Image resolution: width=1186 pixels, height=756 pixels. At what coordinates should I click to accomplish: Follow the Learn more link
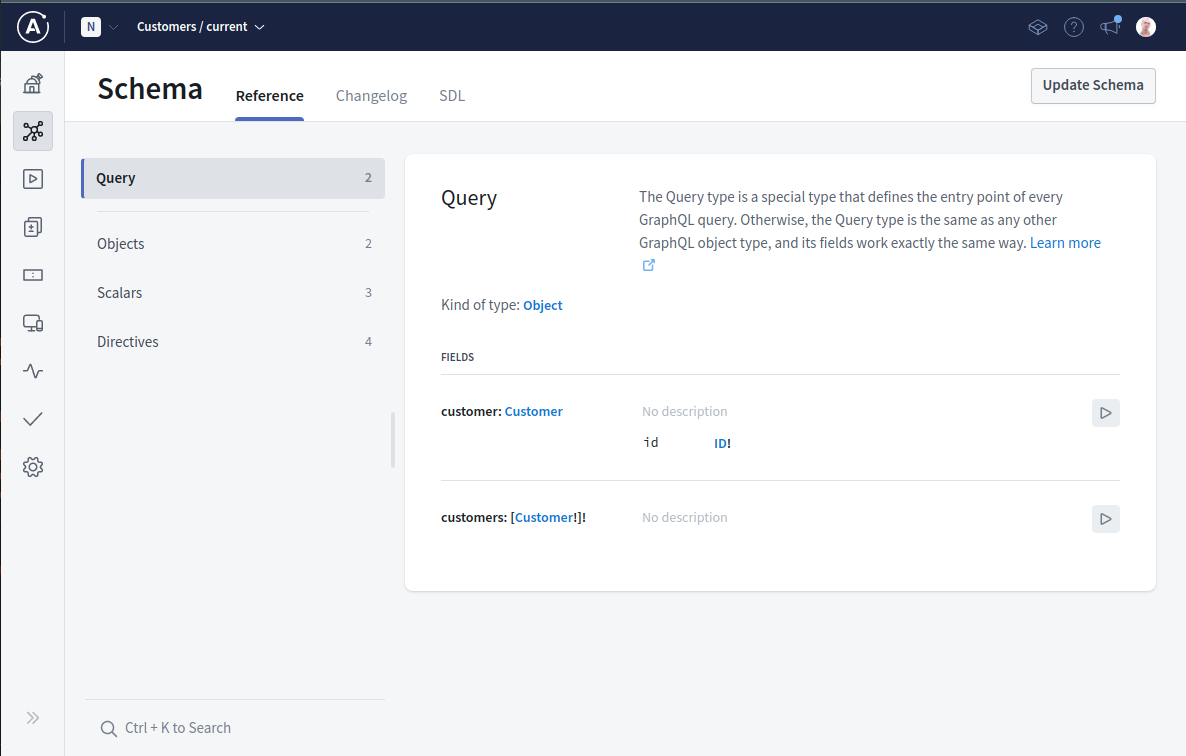(x=1065, y=243)
